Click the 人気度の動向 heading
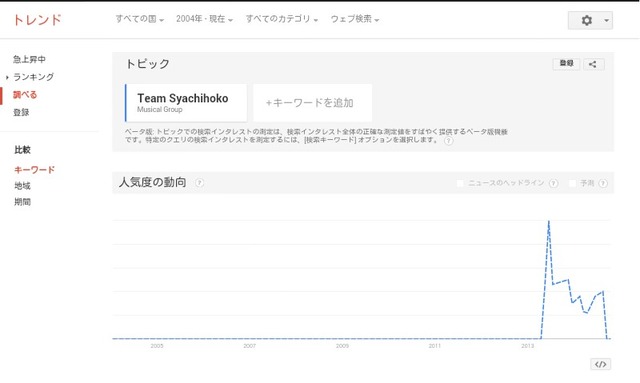Viewport: 640px width, 383px height. pos(153,182)
